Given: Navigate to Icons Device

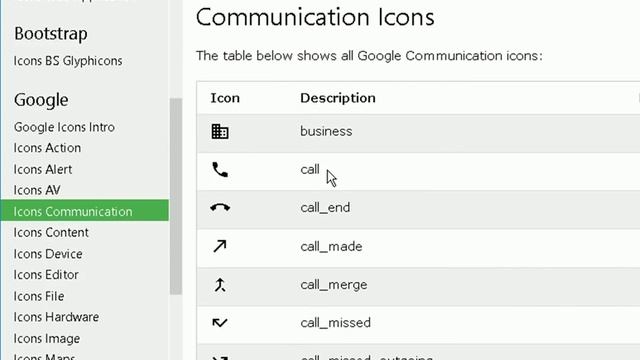Looking at the screenshot, I should pos(48,254).
